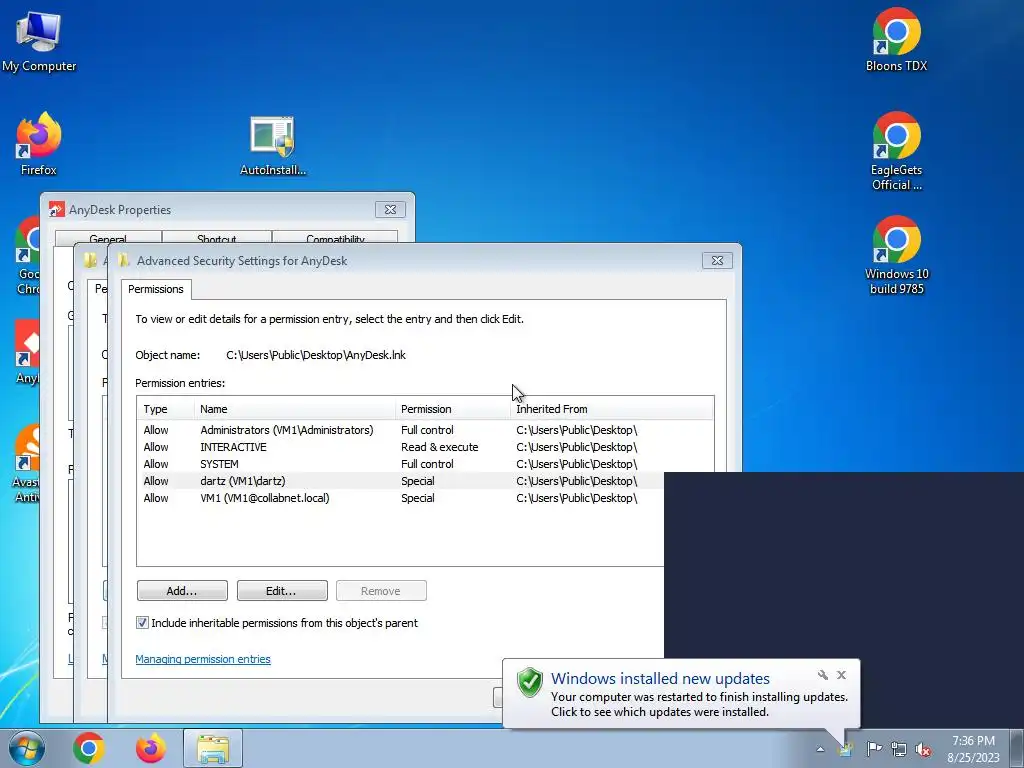
Task: Click the Add... button
Action: tap(182, 590)
